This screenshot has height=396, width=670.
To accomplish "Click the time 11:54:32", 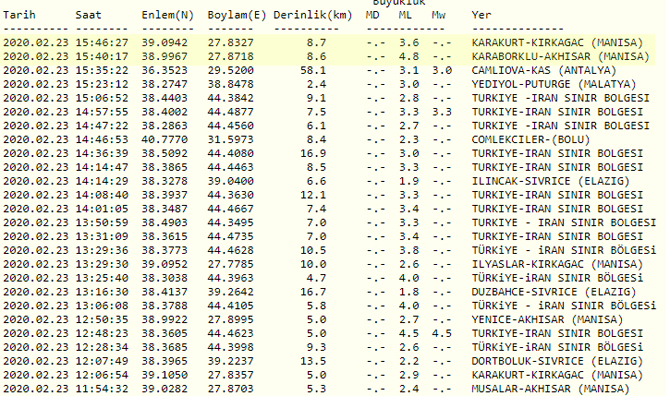I will coord(102,389).
